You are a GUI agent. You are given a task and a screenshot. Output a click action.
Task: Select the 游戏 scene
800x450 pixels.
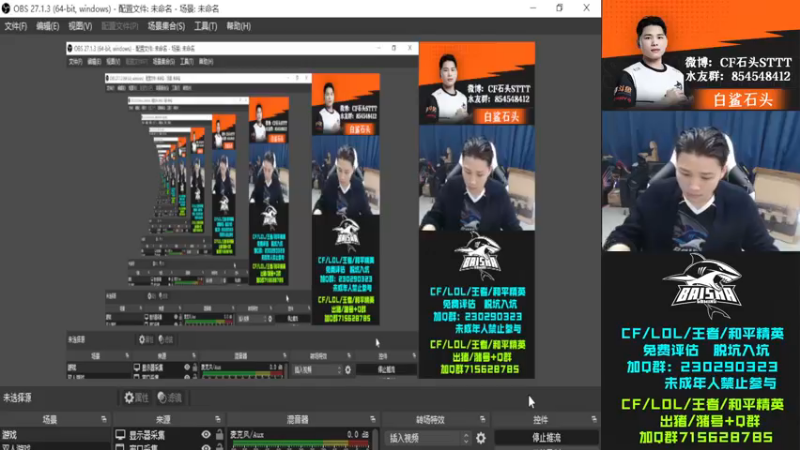[x=55, y=435]
